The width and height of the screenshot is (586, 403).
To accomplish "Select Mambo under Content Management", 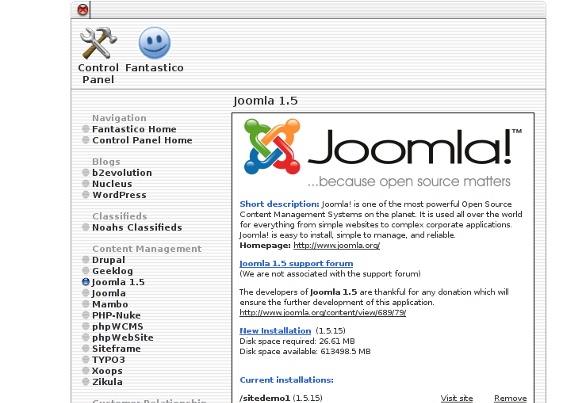I will click(x=110, y=304).
